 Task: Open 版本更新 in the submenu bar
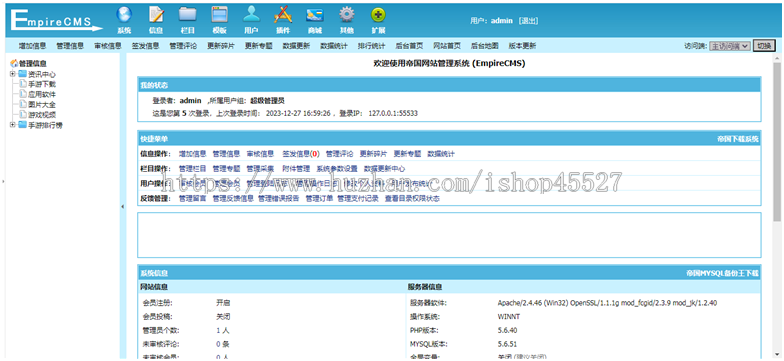522,46
